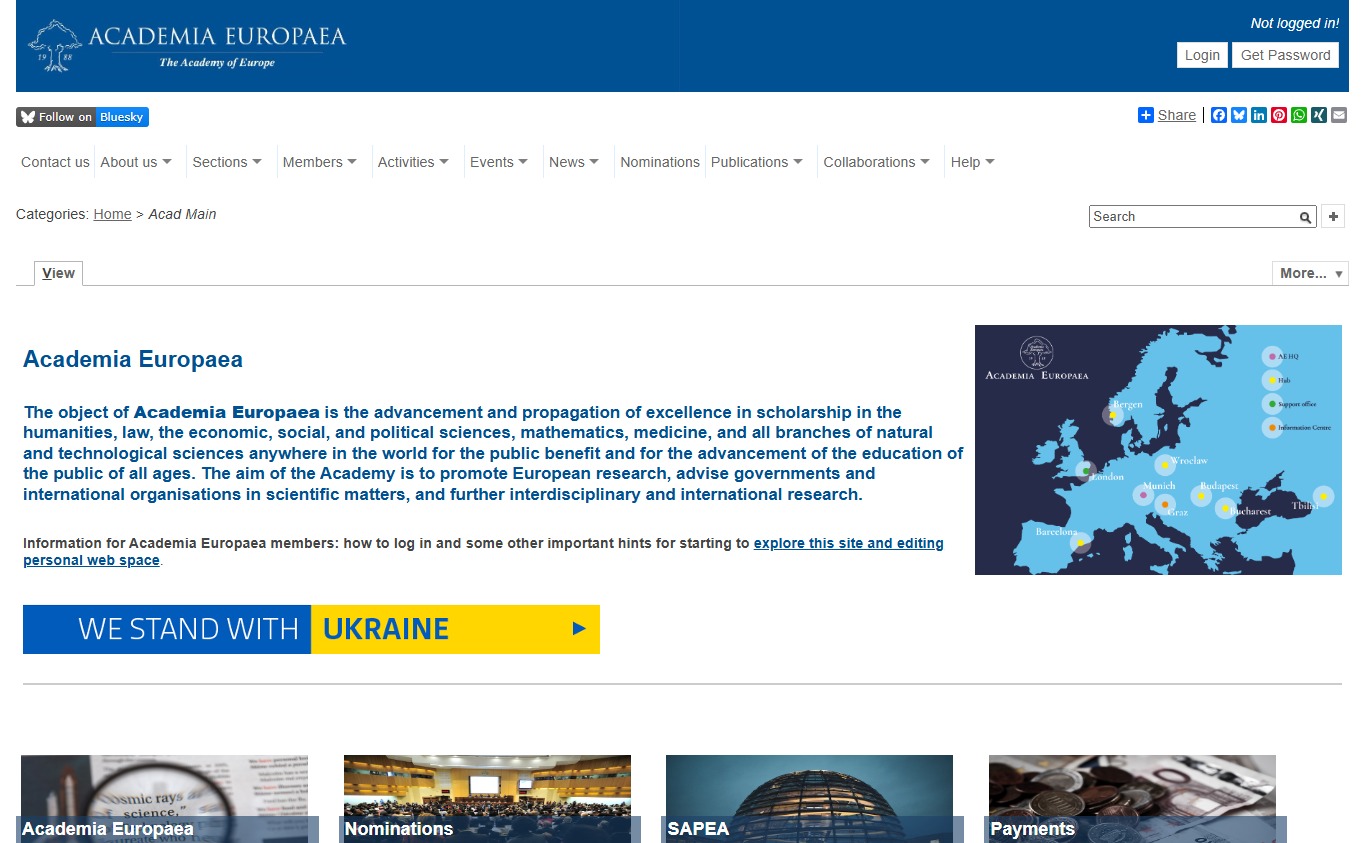This screenshot has width=1367, height=843.
Task: Click the 'Not logged in!' status text
Action: pos(1294,23)
